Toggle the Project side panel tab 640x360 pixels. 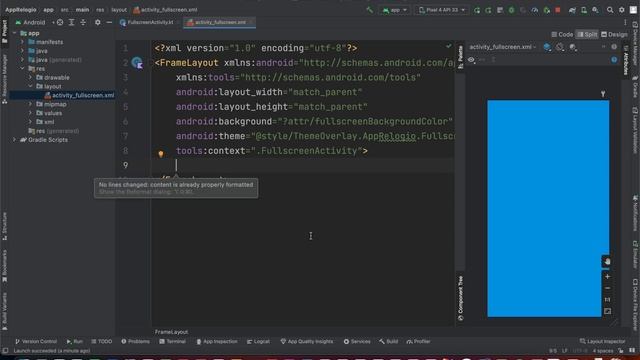[4, 31]
